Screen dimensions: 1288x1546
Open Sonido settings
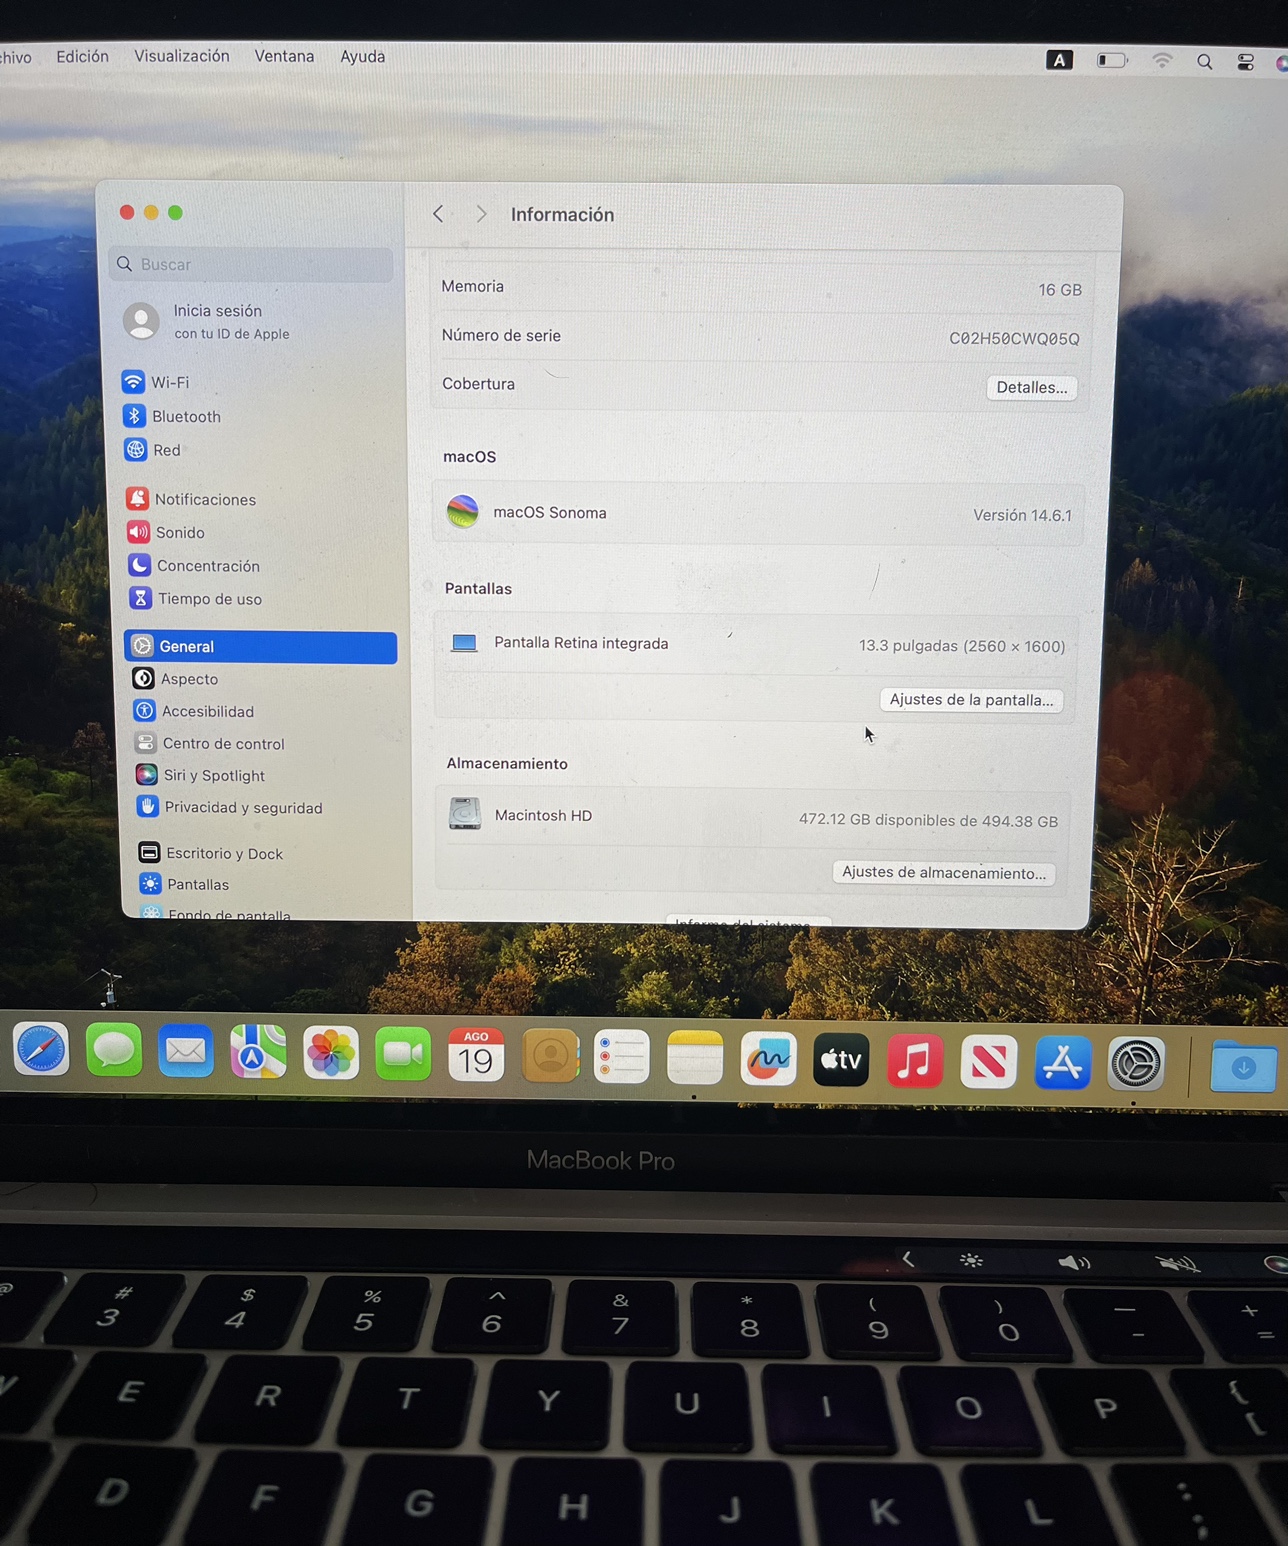(167, 532)
